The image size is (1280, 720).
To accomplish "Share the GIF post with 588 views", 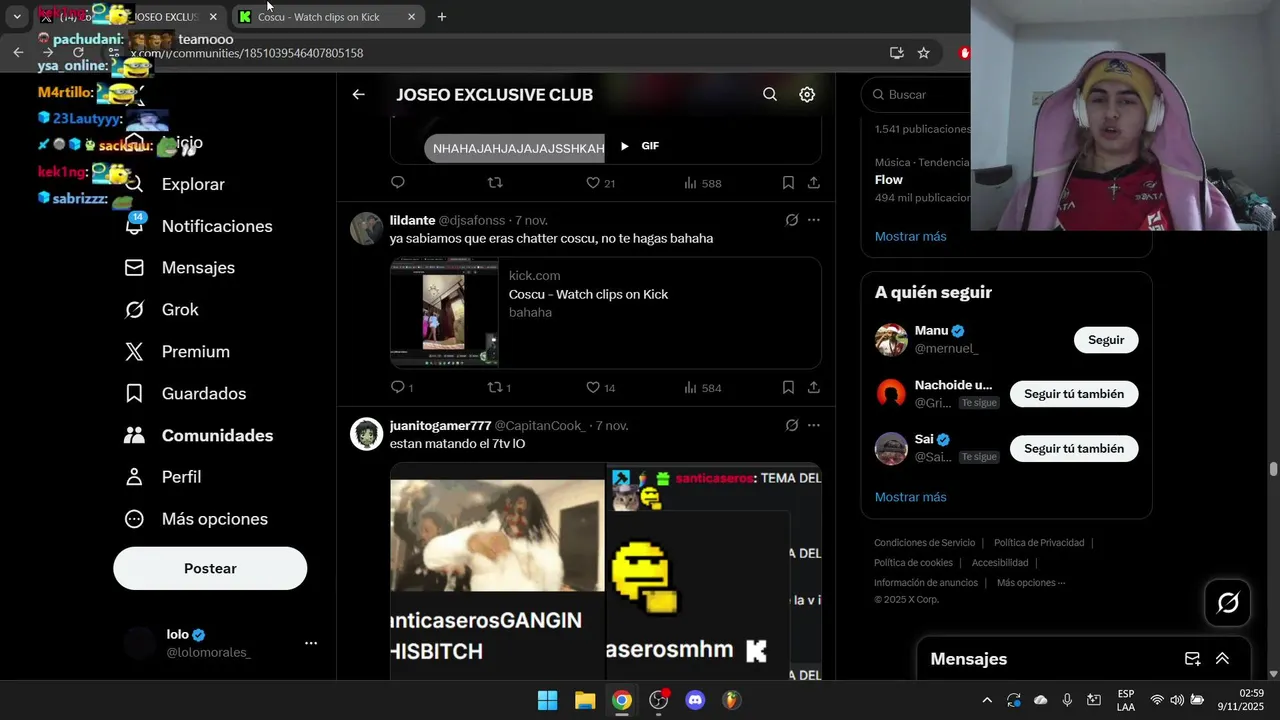I will click(814, 183).
